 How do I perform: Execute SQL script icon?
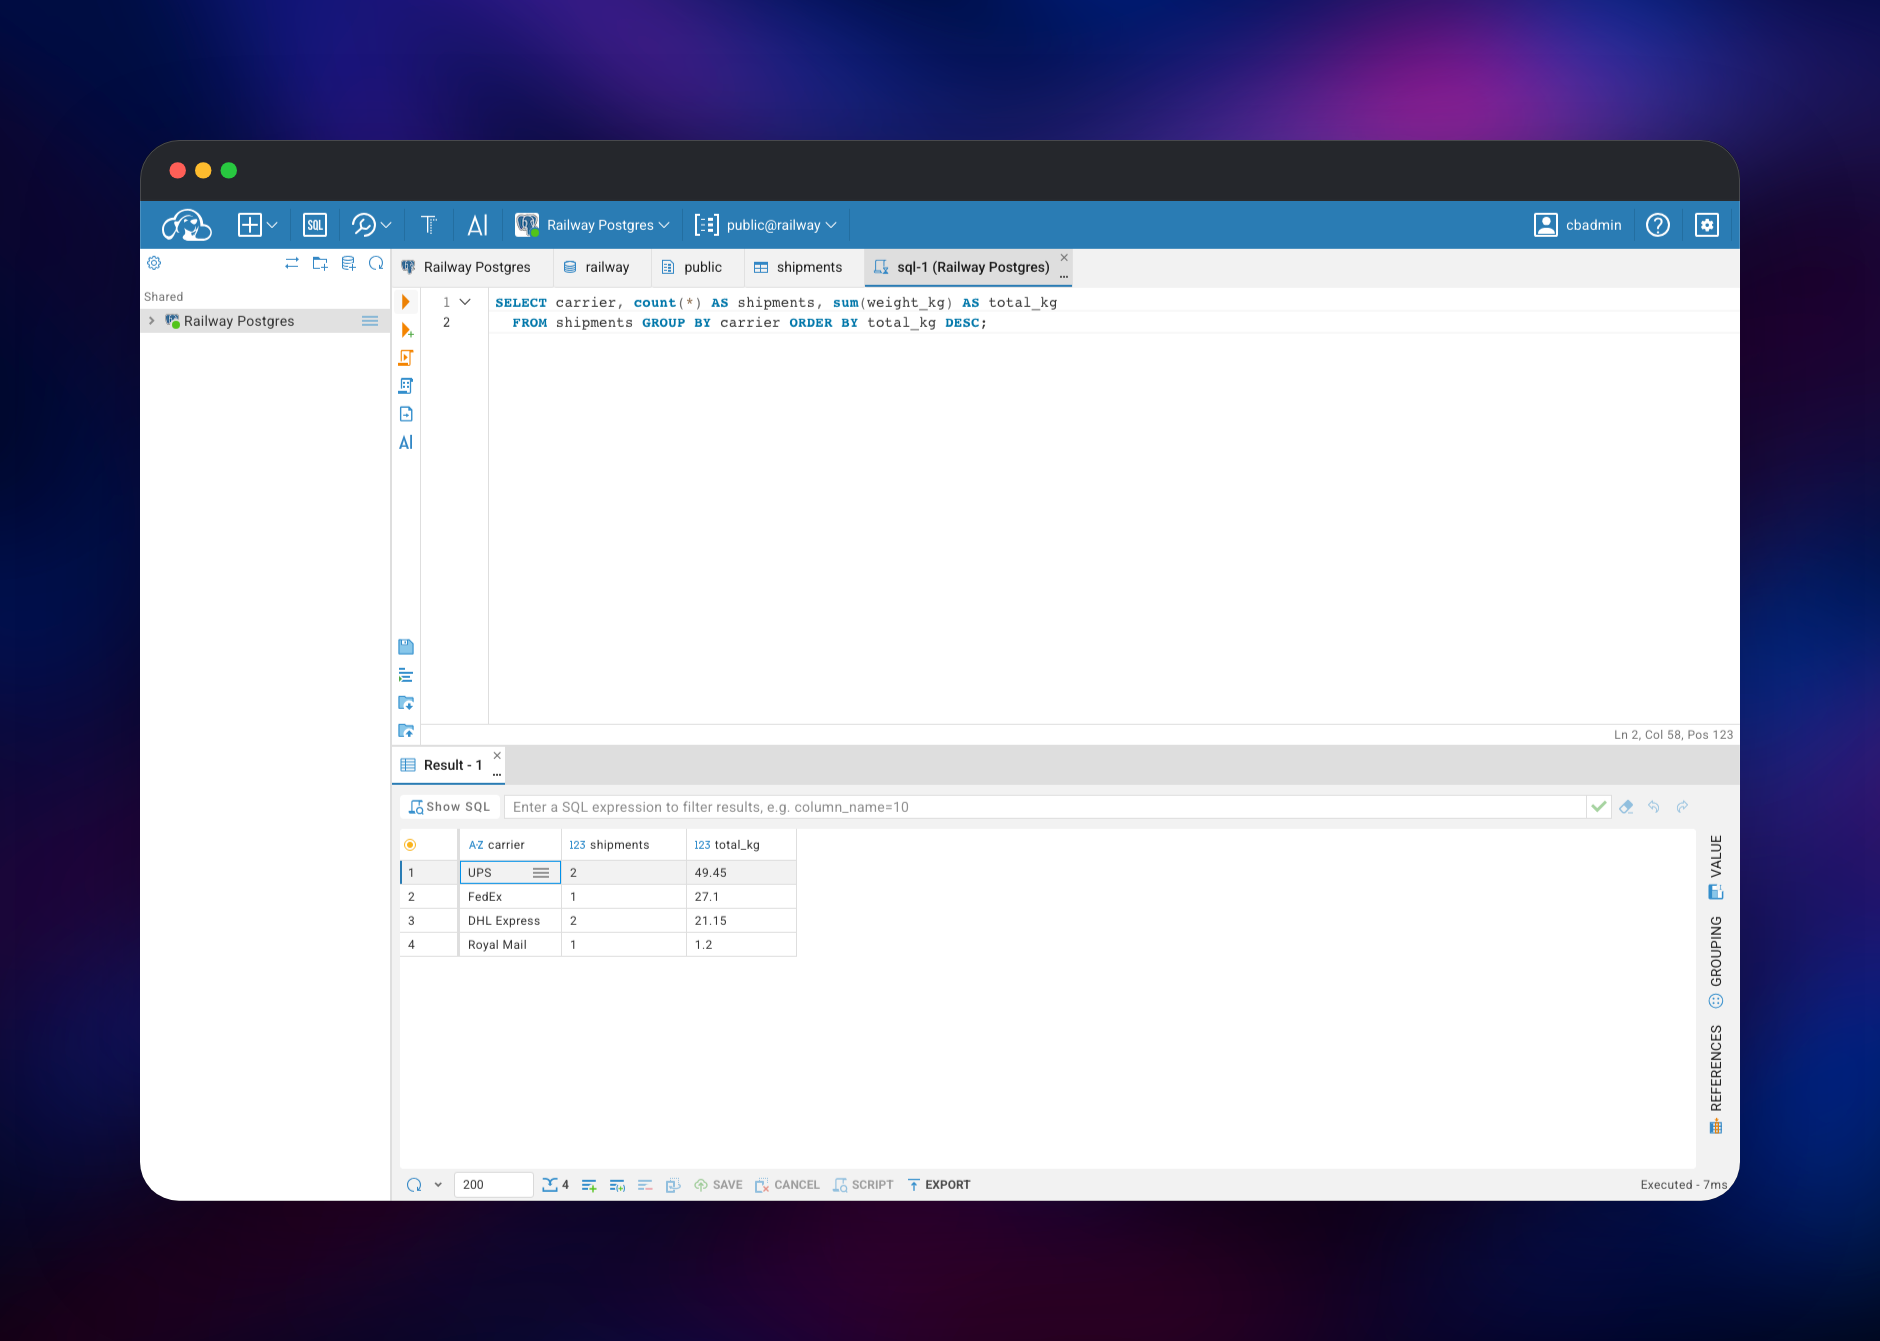click(406, 358)
